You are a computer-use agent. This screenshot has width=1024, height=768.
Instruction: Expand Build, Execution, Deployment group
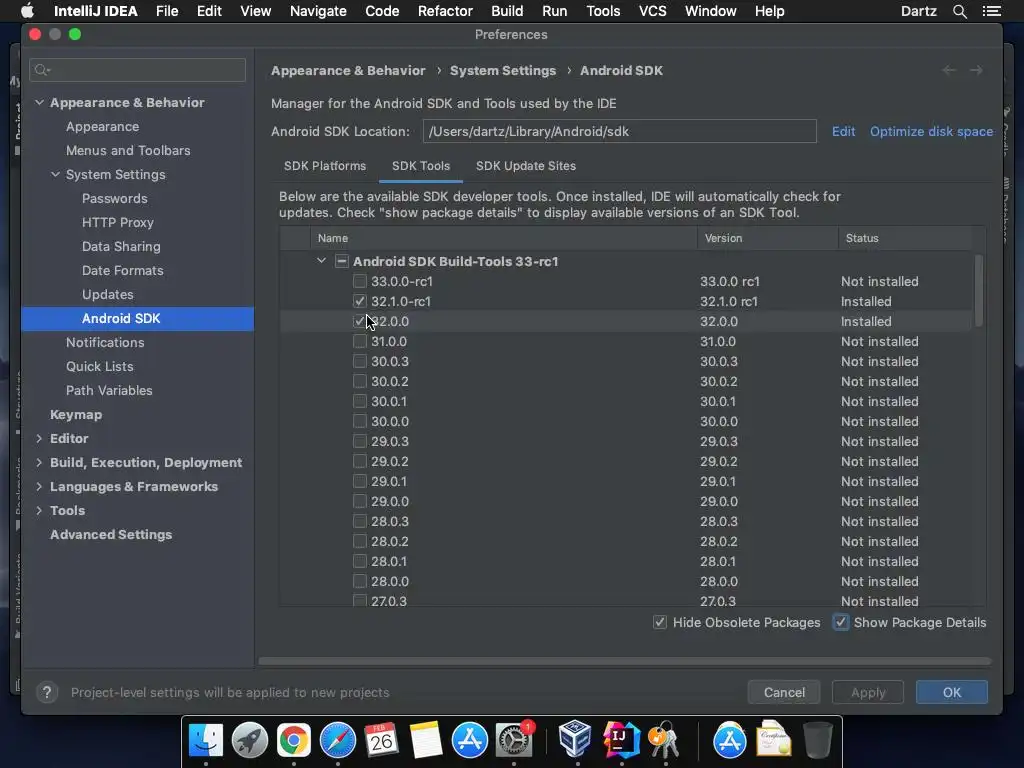[39, 462]
